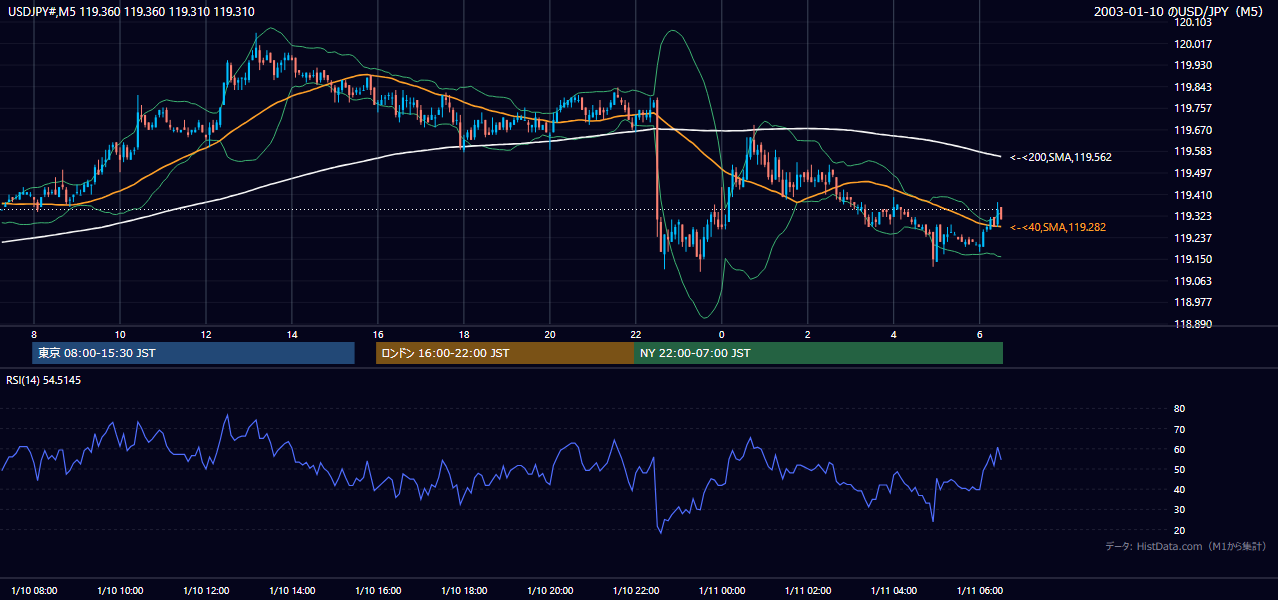The height and width of the screenshot is (600, 1278).
Task: Click price axis label 119.930
Action: tap(1193, 65)
